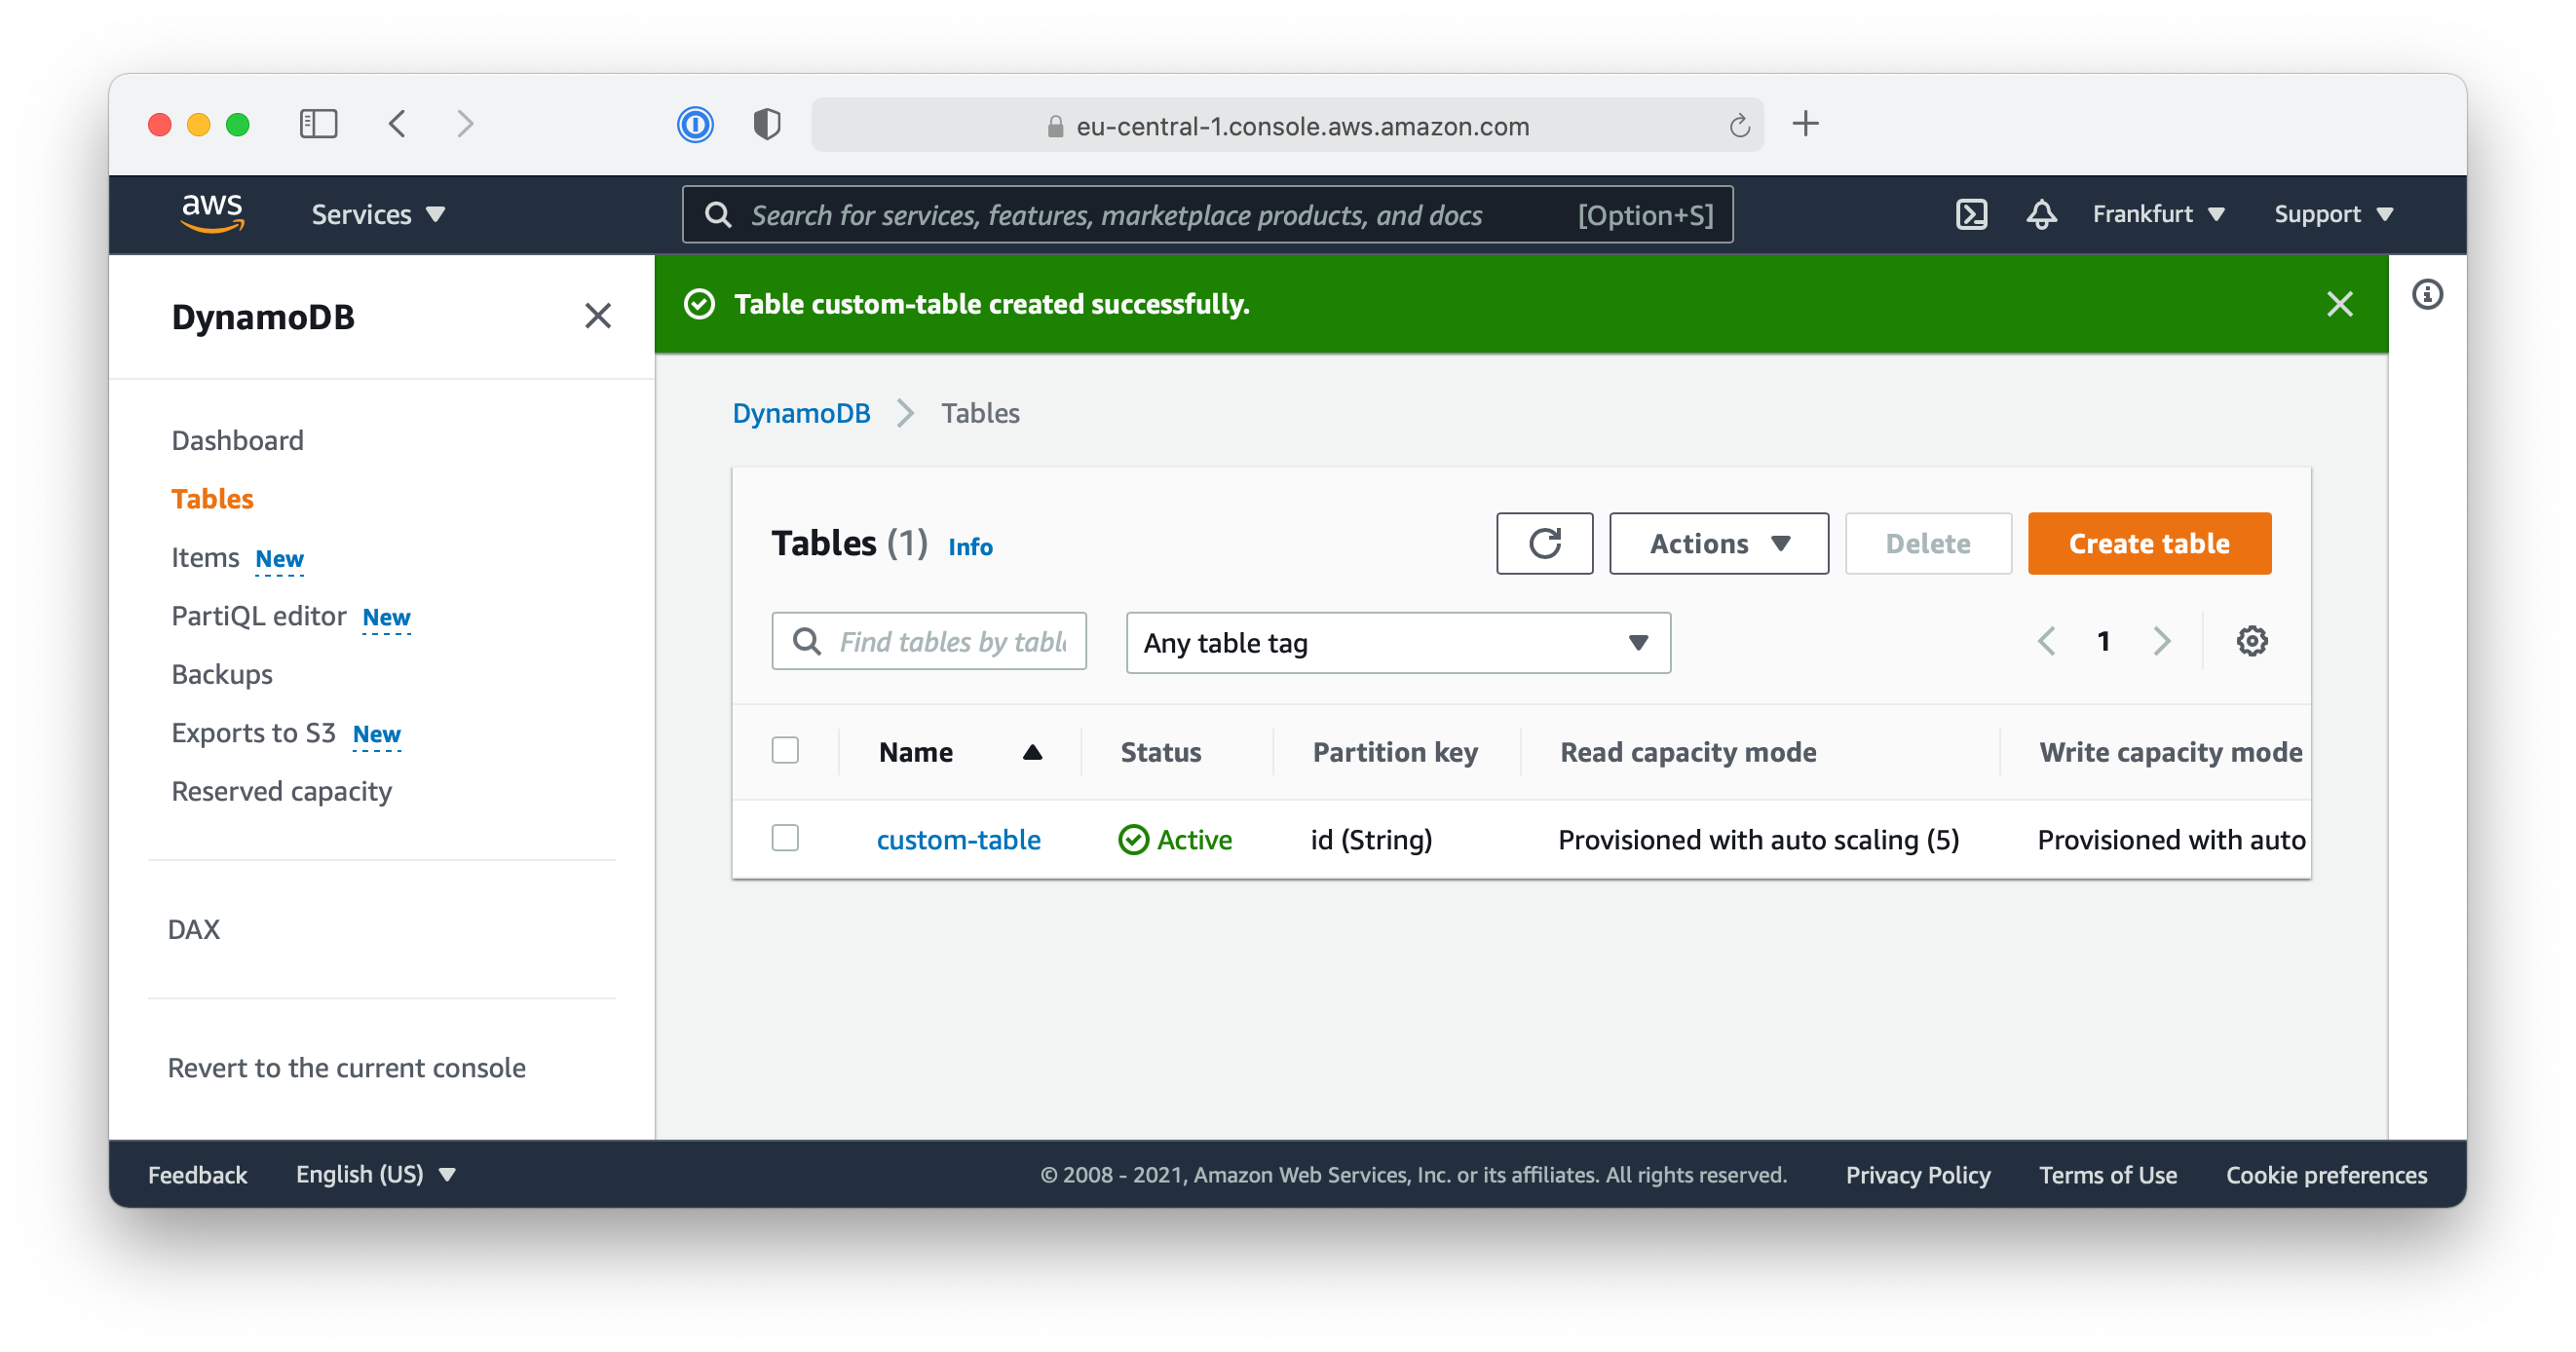Open Dashboard in the sidebar
Screen dimensions: 2576x1352
(x=237, y=440)
